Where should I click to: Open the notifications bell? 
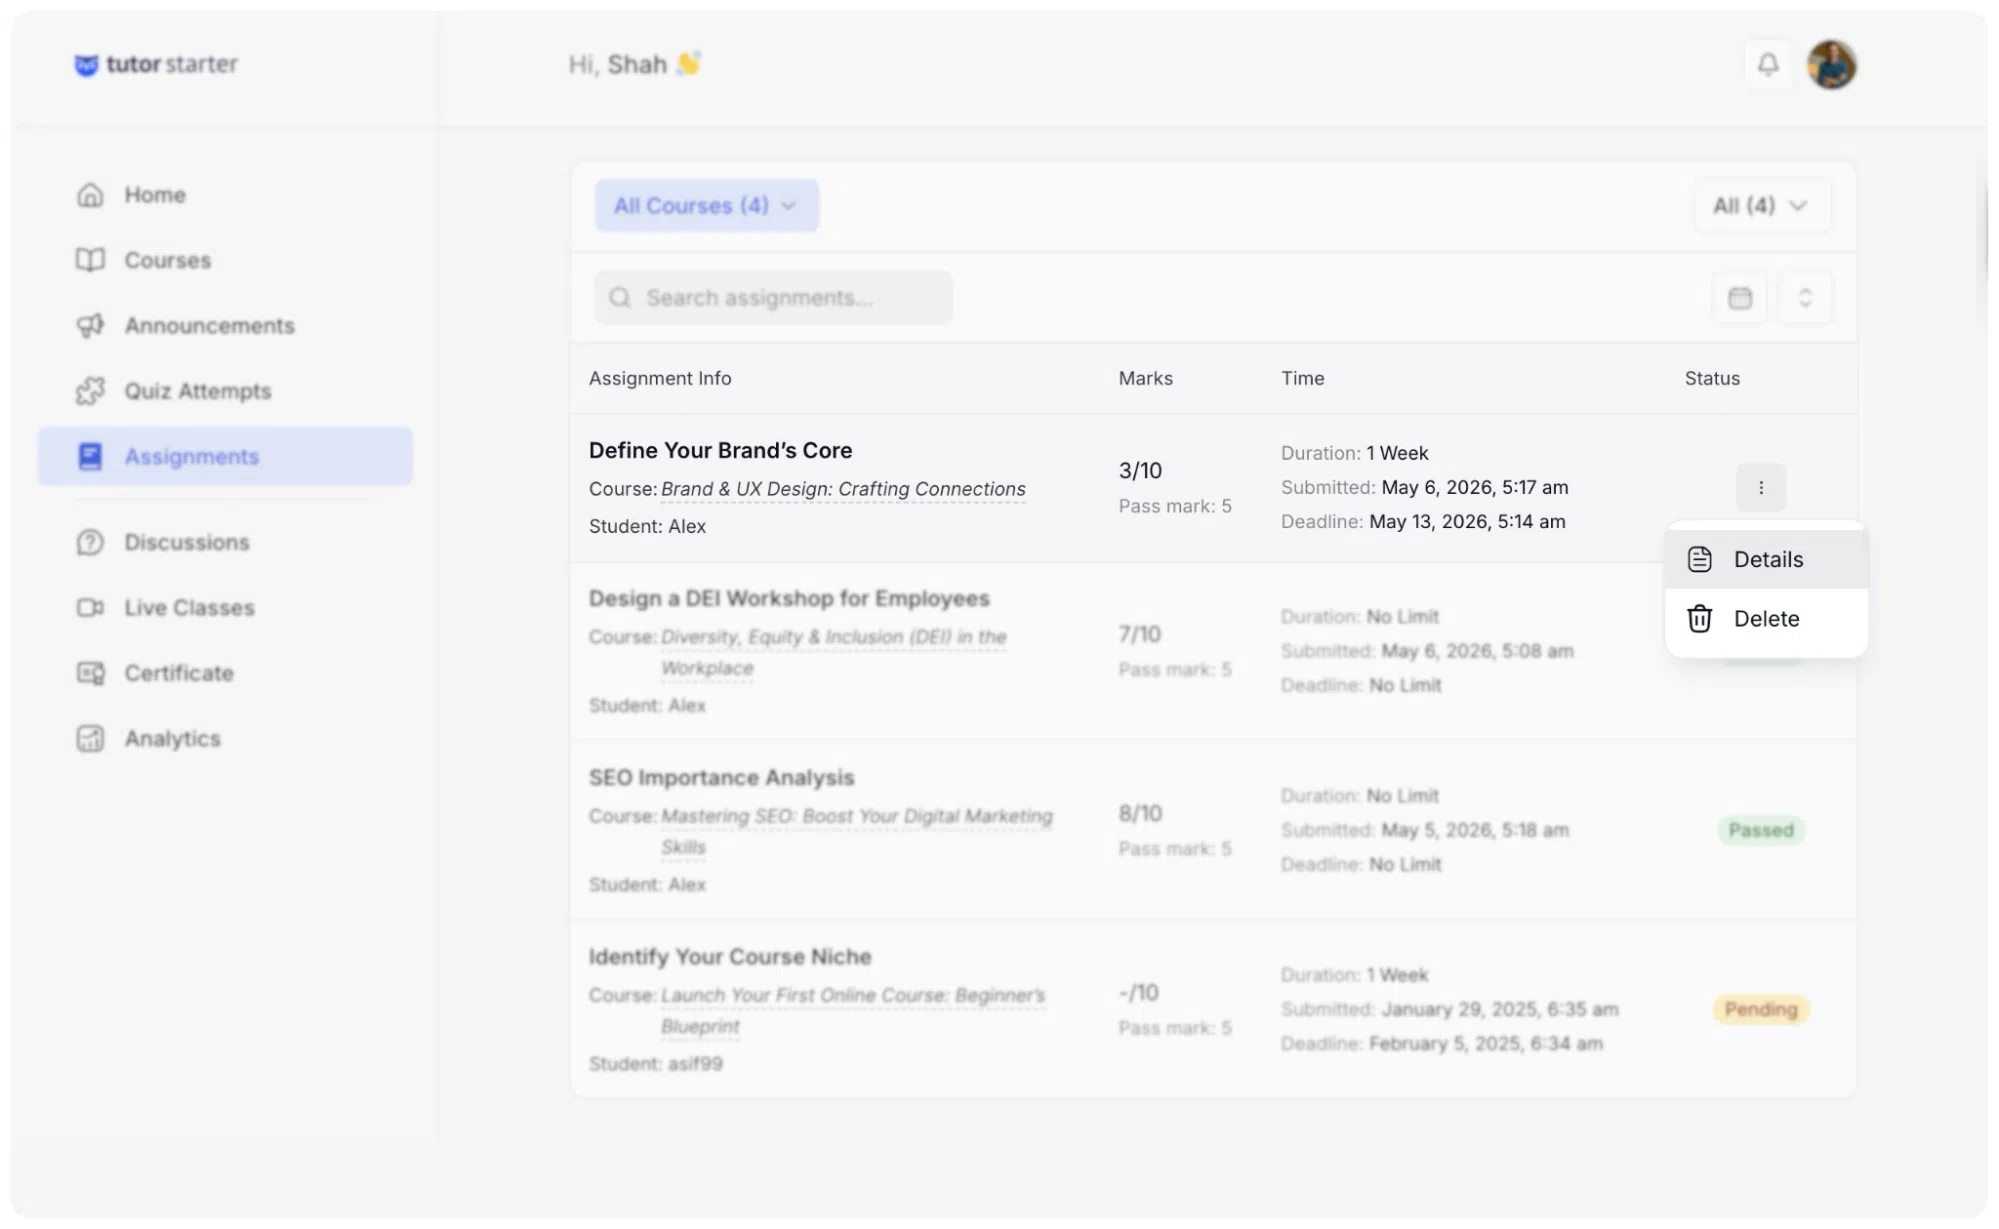click(1768, 65)
